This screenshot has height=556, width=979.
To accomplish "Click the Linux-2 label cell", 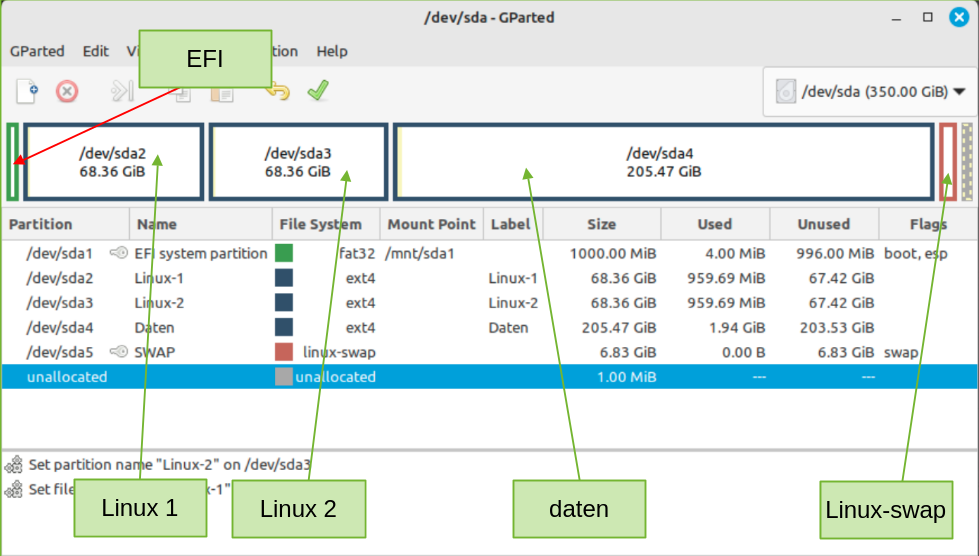I will point(513,303).
